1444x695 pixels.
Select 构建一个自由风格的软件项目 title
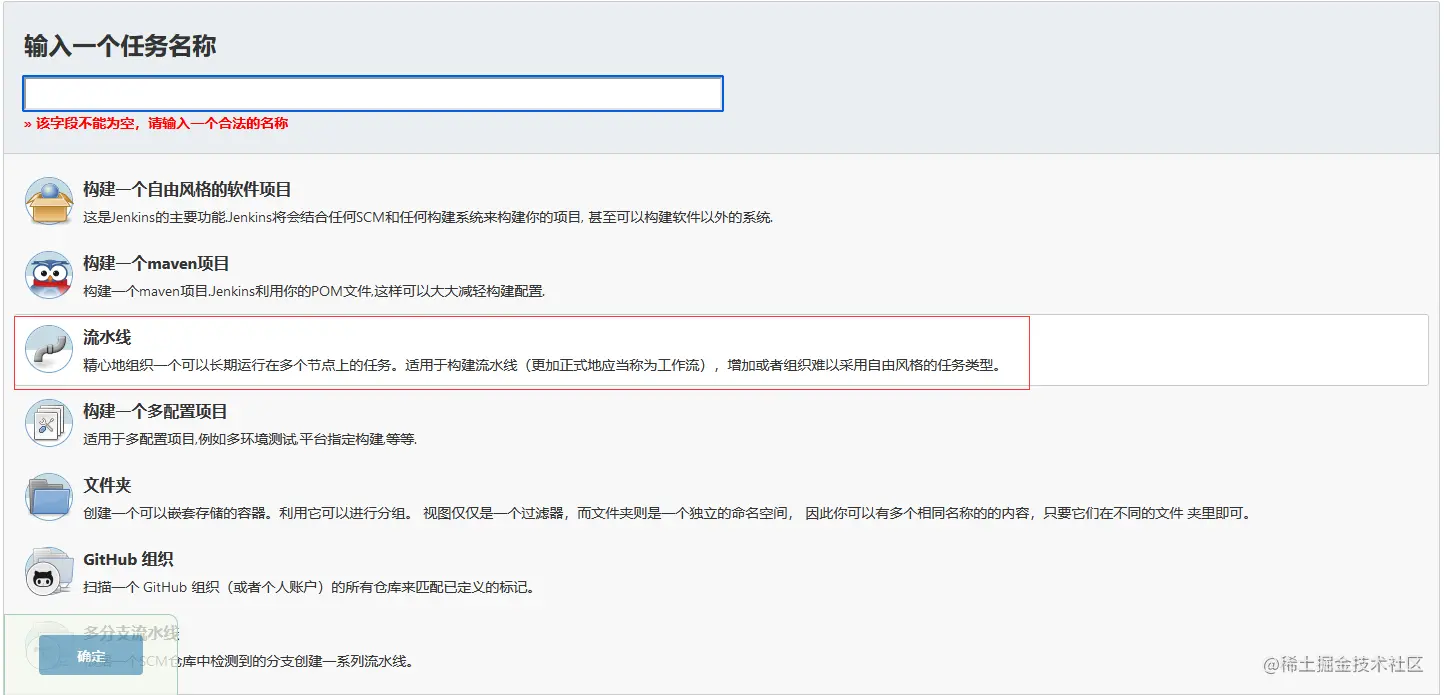187,189
